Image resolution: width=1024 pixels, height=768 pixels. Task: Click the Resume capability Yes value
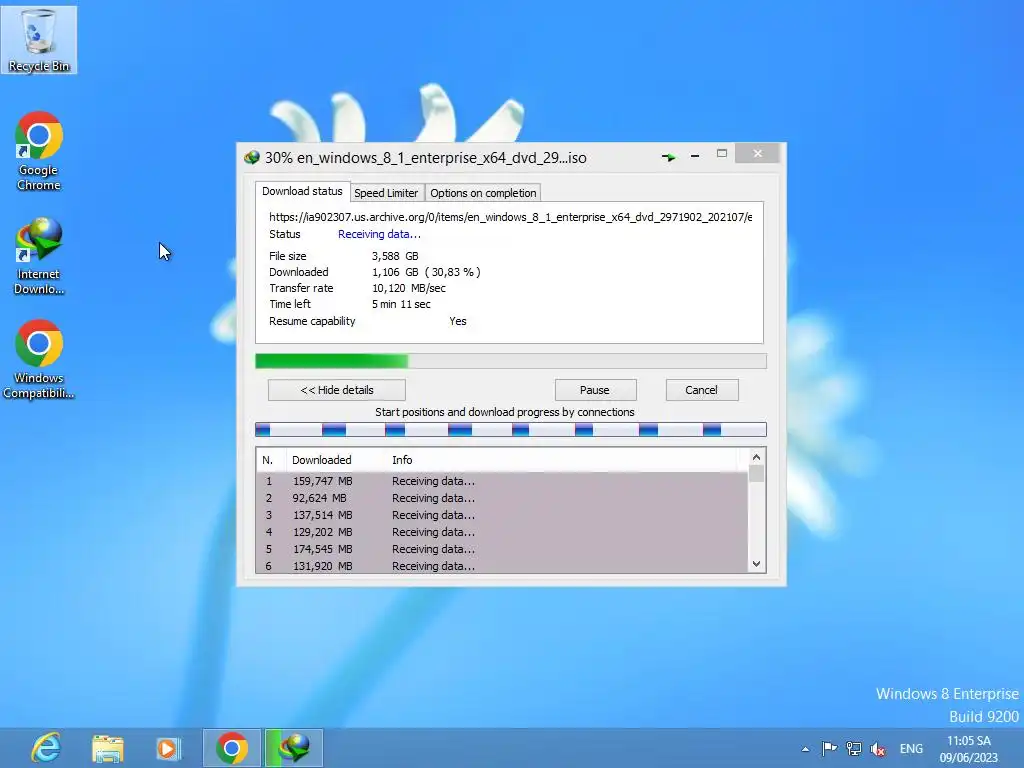458,321
